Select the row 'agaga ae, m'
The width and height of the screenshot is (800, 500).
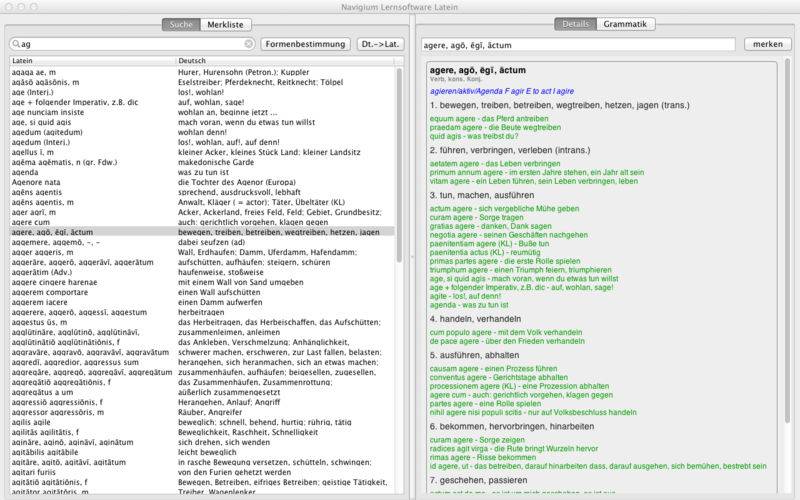[202, 72]
